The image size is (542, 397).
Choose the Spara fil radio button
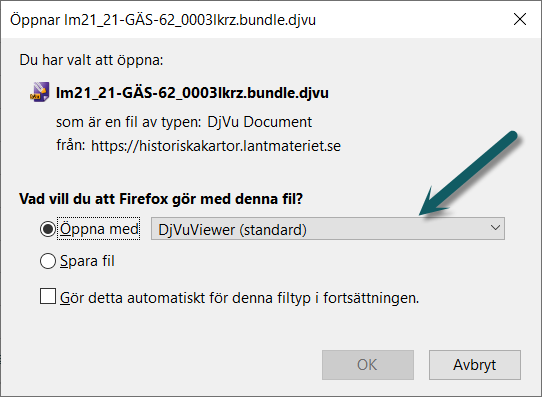coord(48,261)
